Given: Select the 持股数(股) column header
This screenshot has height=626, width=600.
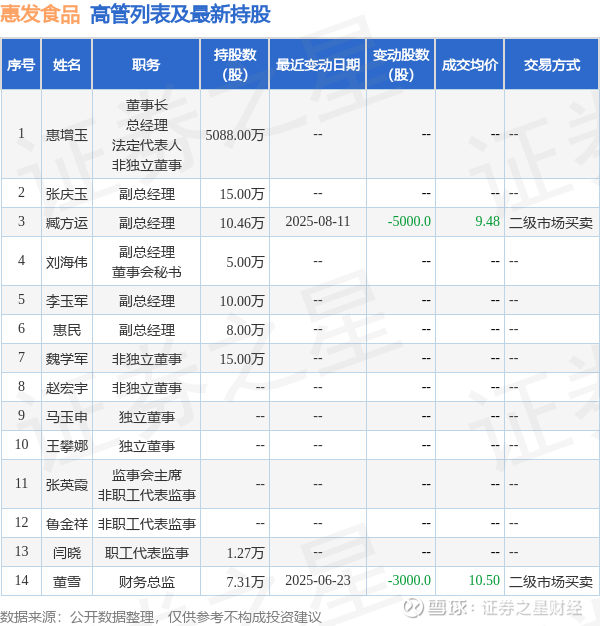Looking at the screenshot, I should [x=235, y=64].
